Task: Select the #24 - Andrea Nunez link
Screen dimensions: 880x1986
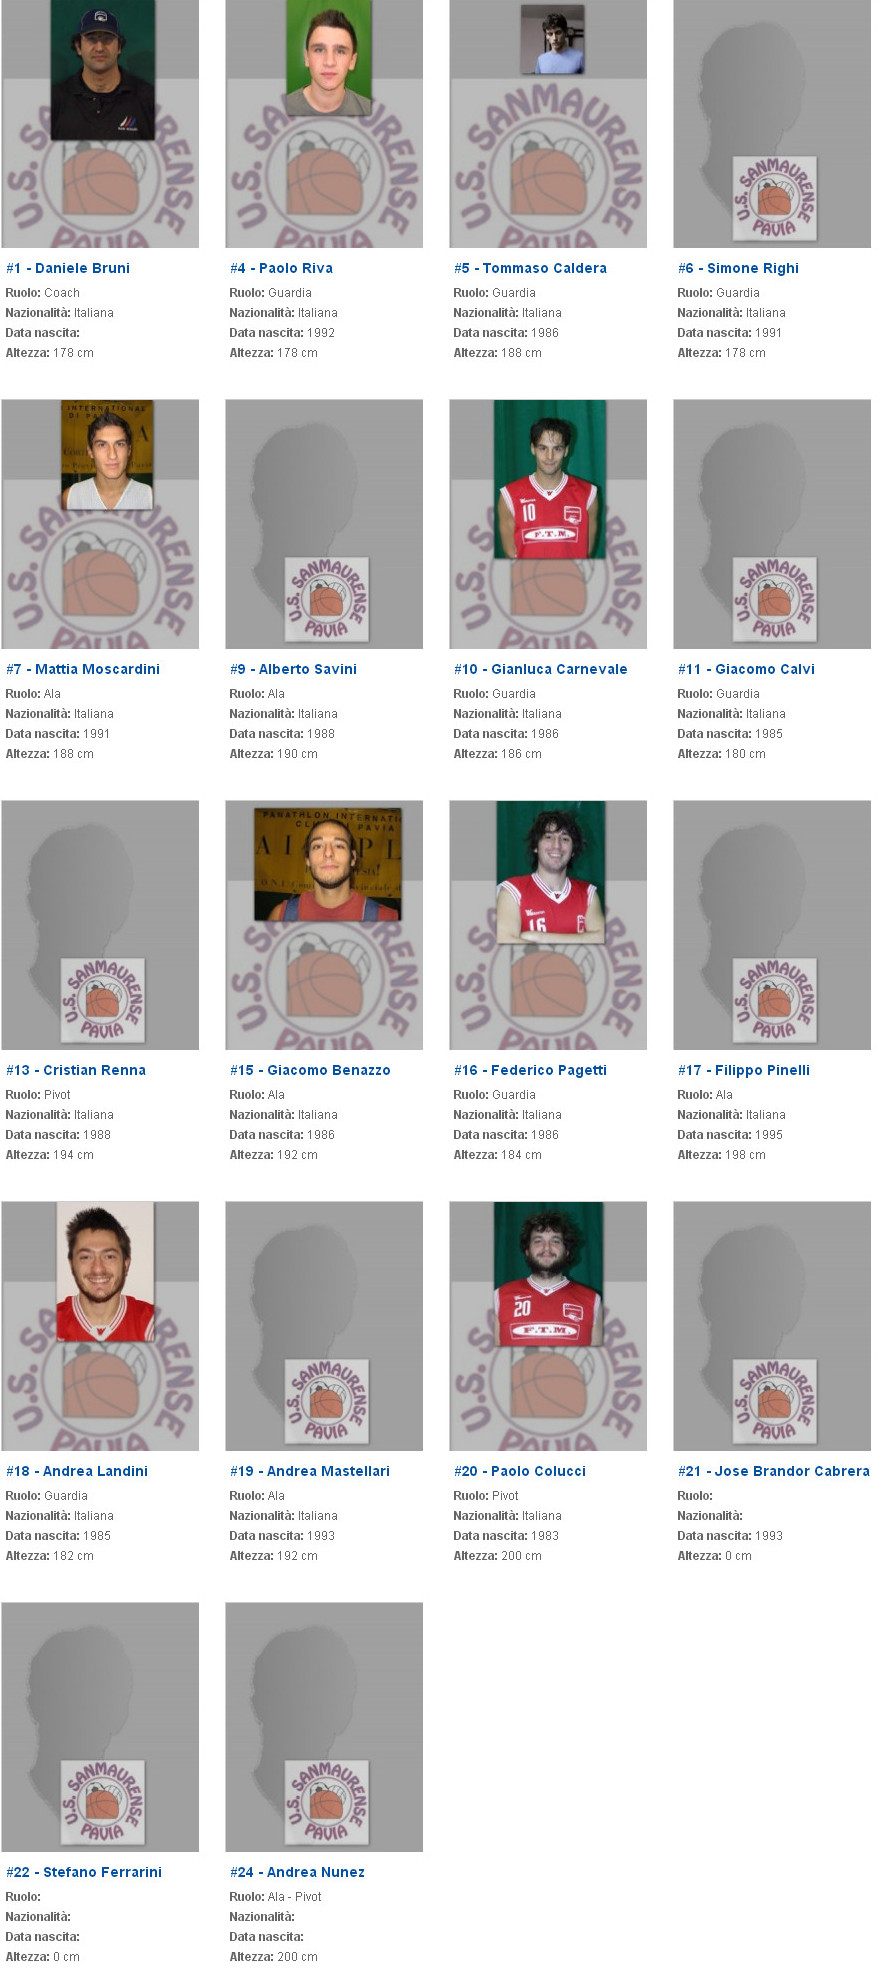Action: [x=297, y=1872]
